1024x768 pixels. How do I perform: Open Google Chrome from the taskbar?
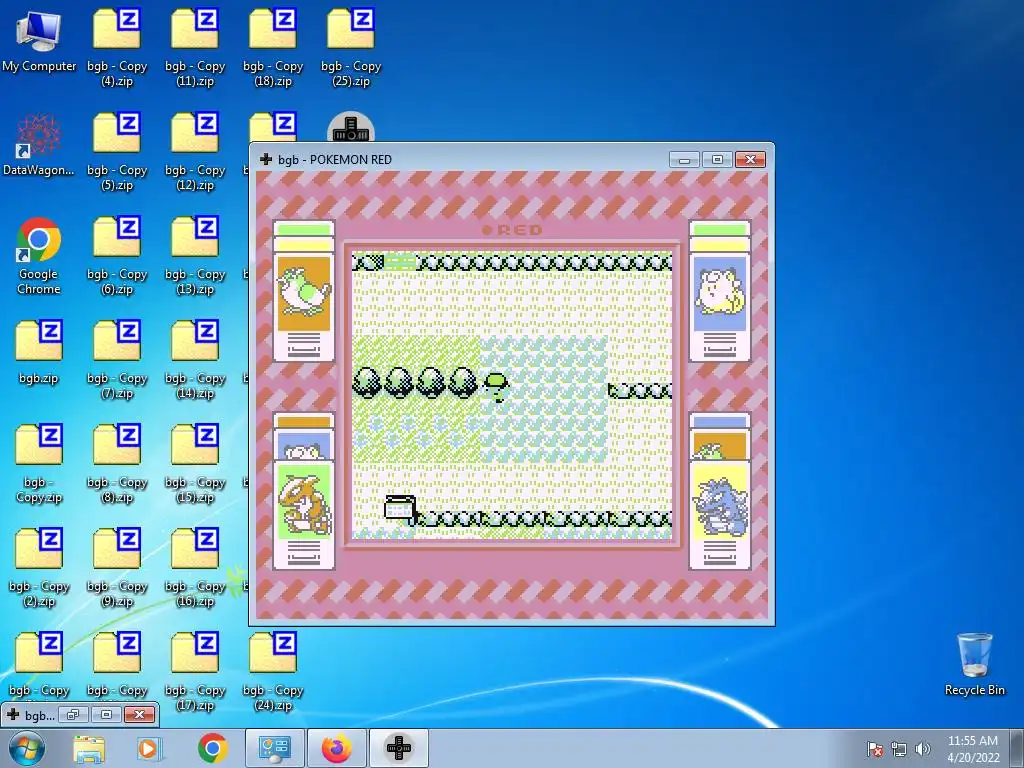coord(212,748)
